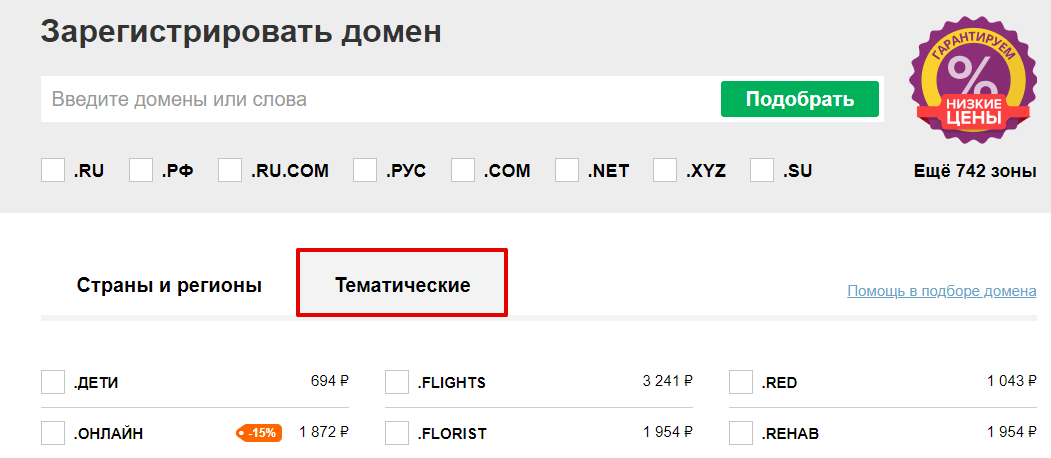The width and height of the screenshot is (1051, 458).
Task: Expand the "Ещё 742 зоны" zone list
Action: [x=974, y=171]
